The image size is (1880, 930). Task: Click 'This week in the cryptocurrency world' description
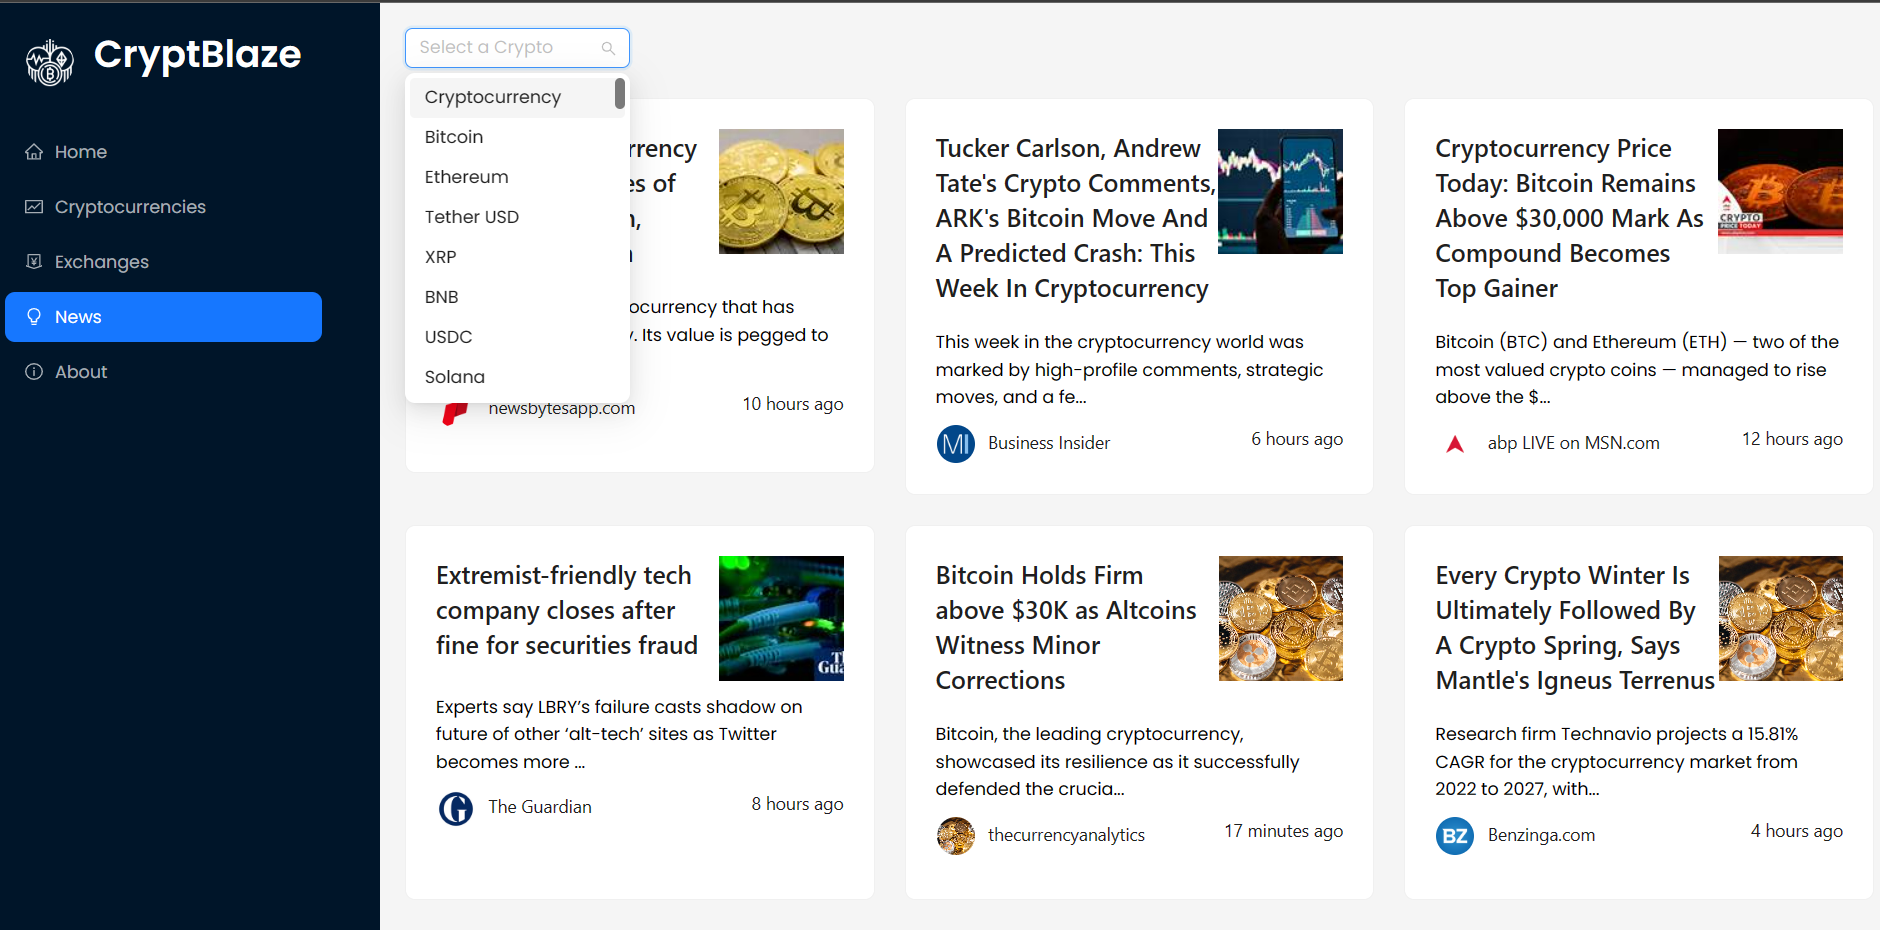pyautogui.click(x=1129, y=369)
